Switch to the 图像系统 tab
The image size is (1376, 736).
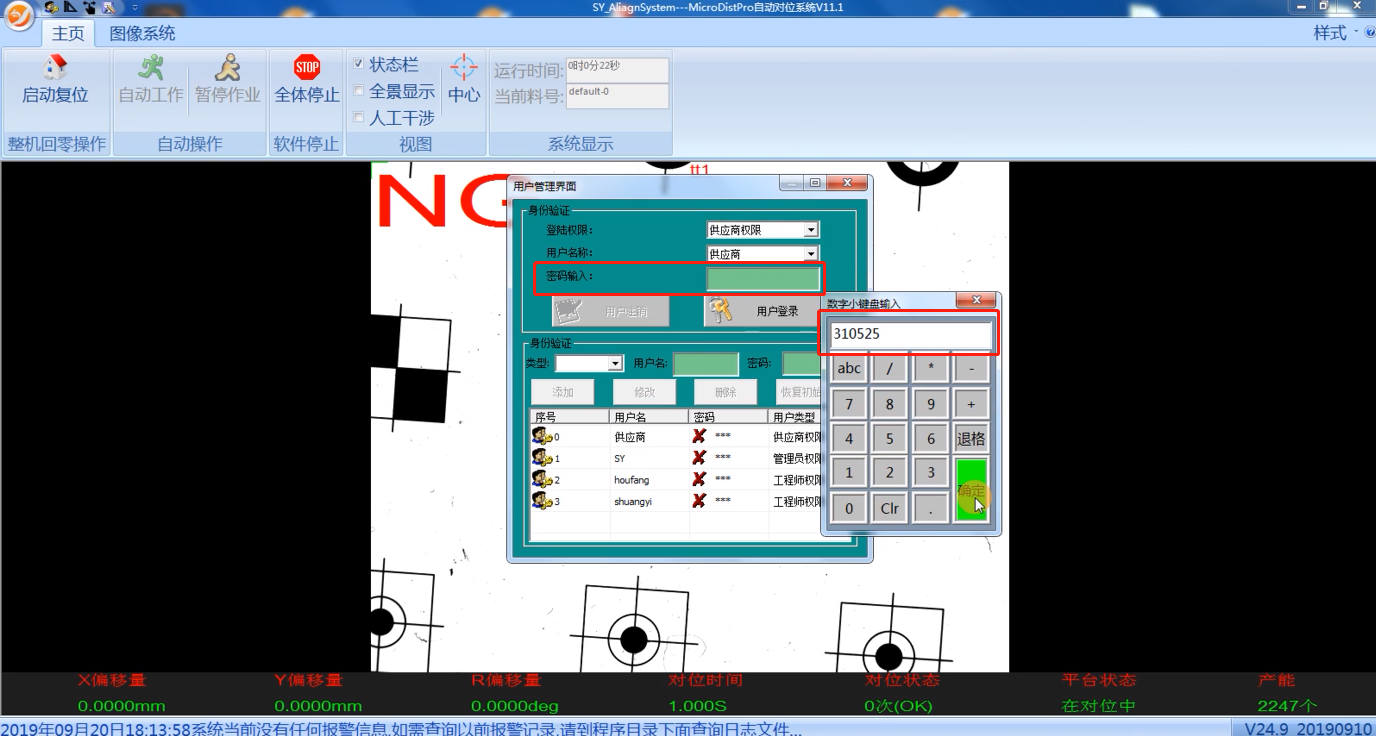(x=142, y=33)
